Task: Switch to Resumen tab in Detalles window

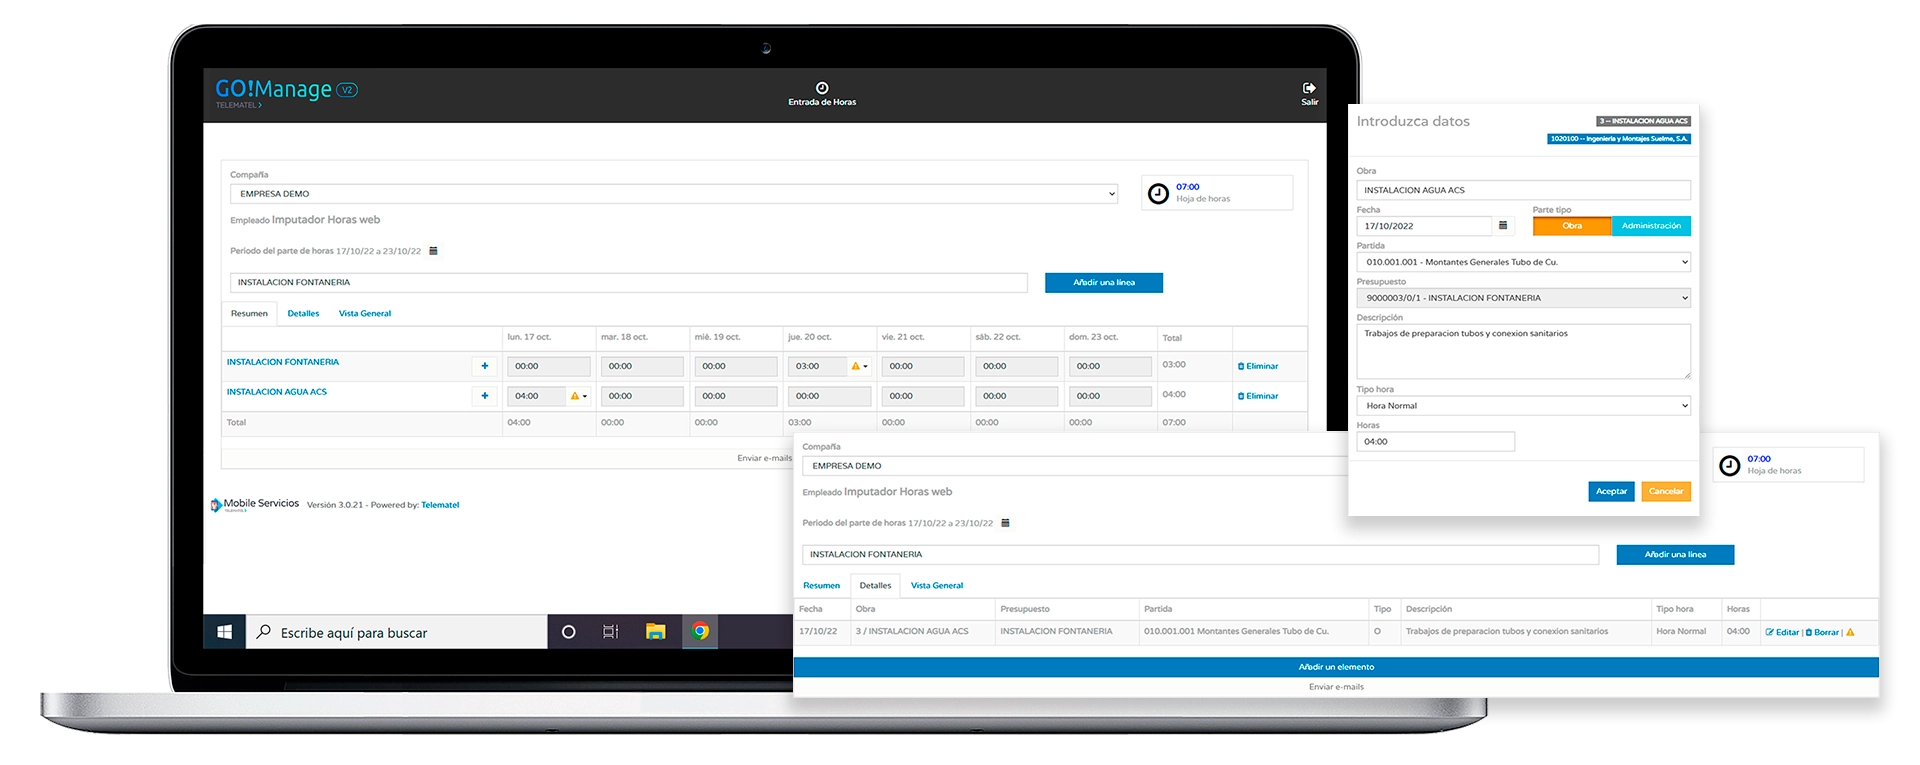Action: (x=821, y=586)
